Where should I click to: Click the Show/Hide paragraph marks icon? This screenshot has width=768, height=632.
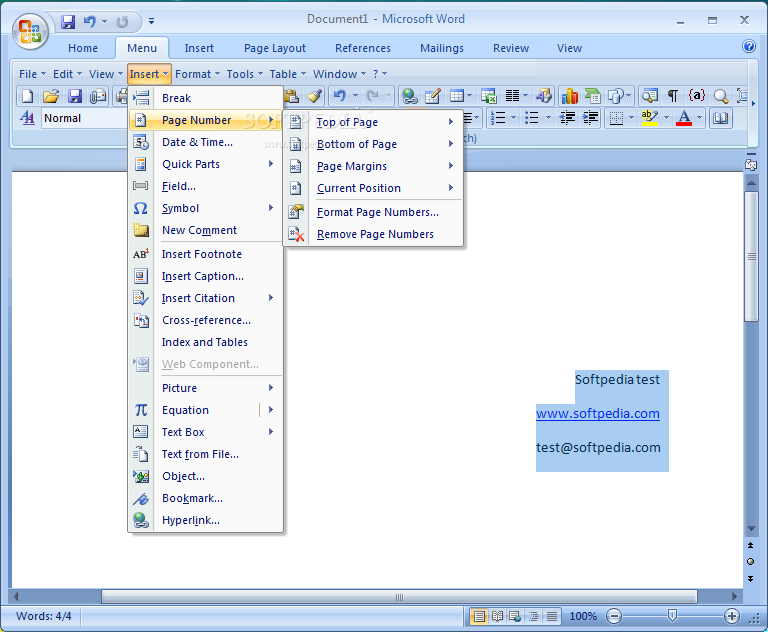[673, 96]
